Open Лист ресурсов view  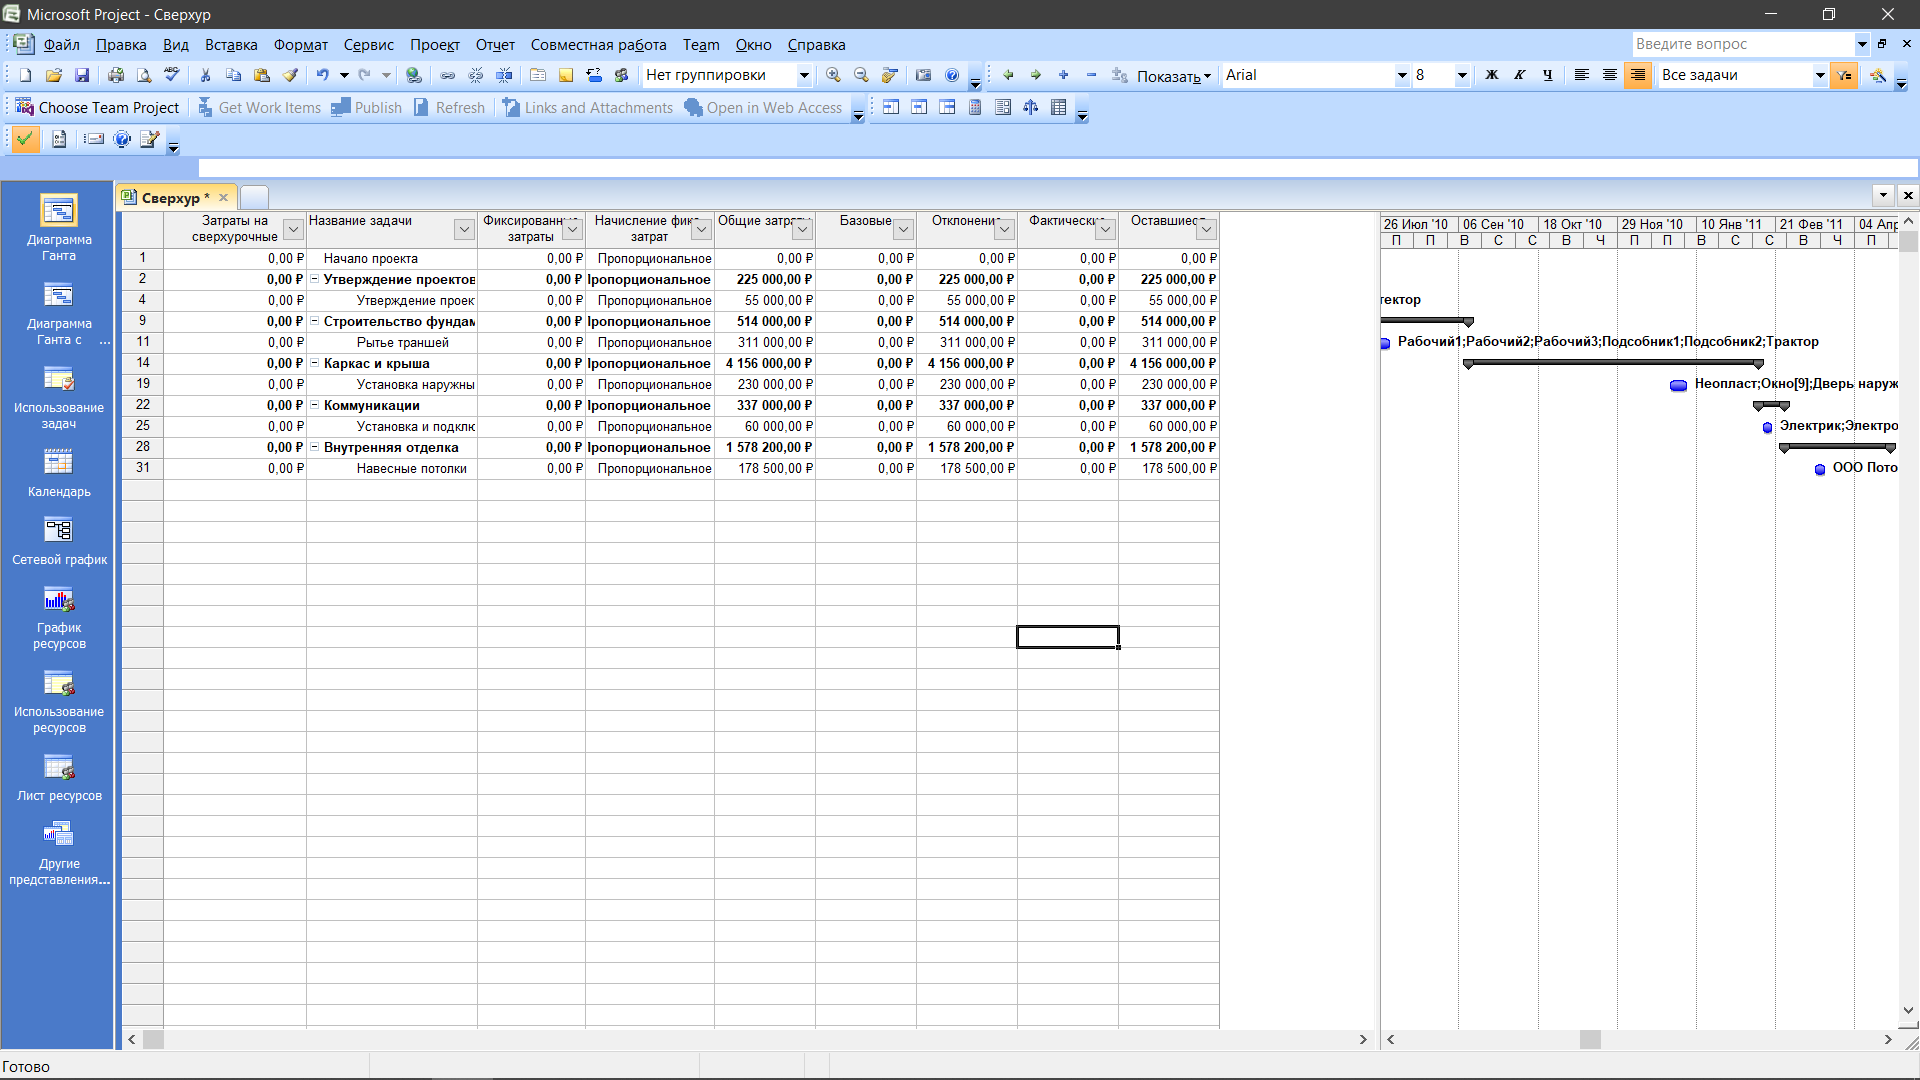59,777
